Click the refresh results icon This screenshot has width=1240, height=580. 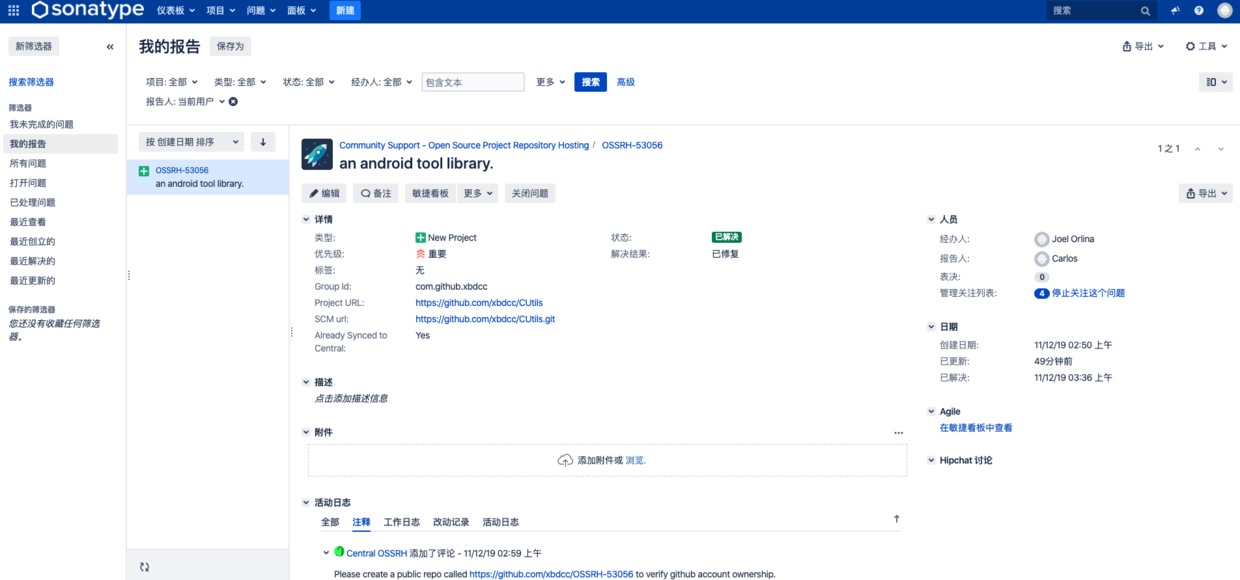point(144,567)
